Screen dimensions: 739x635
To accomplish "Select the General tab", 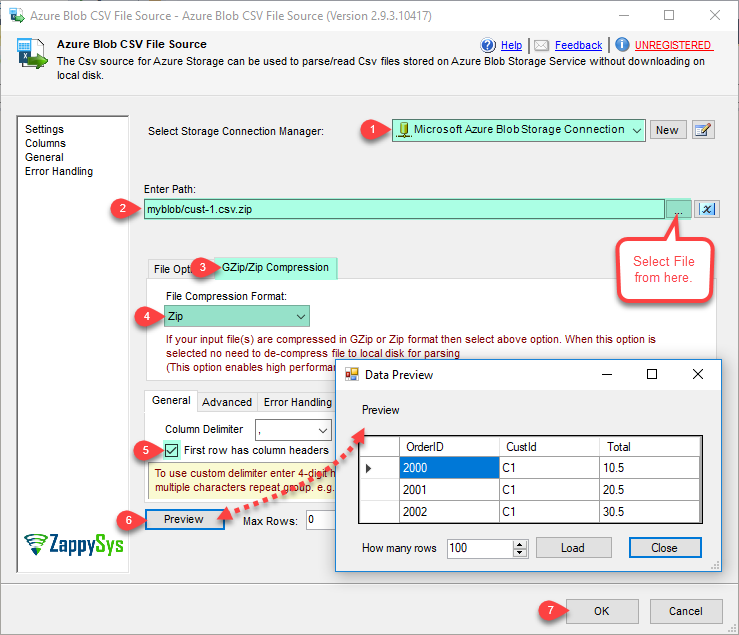I will tap(171, 401).
